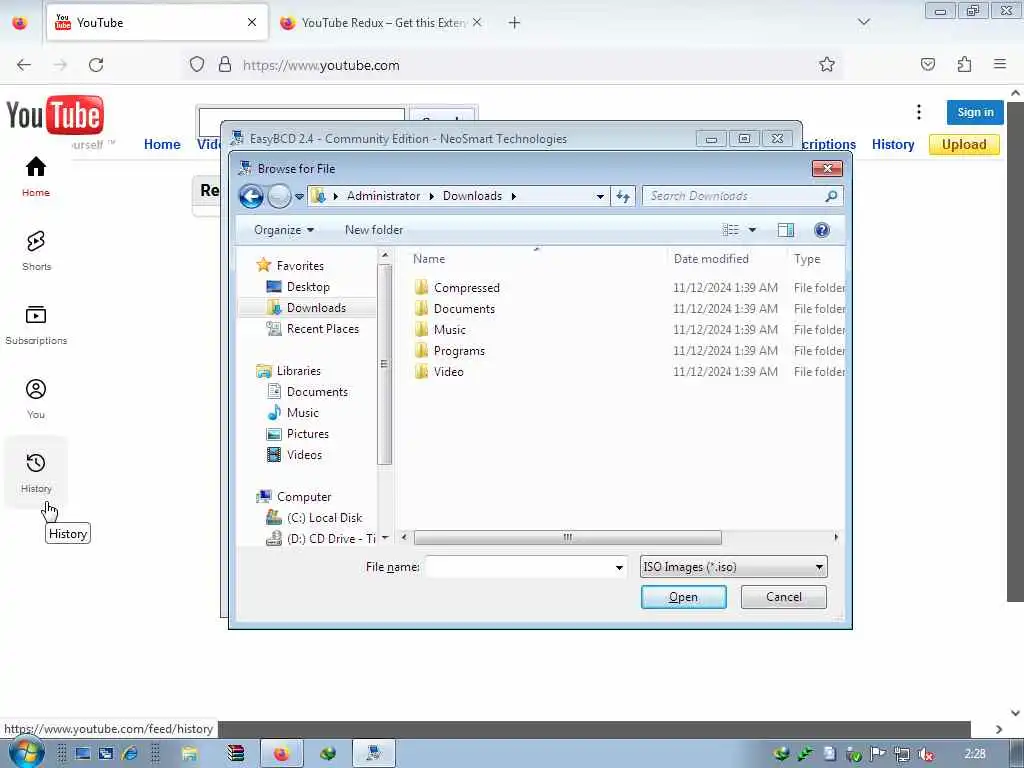Cancel the Browse for File dialog
This screenshot has height=768, width=1024.
pyautogui.click(x=783, y=597)
